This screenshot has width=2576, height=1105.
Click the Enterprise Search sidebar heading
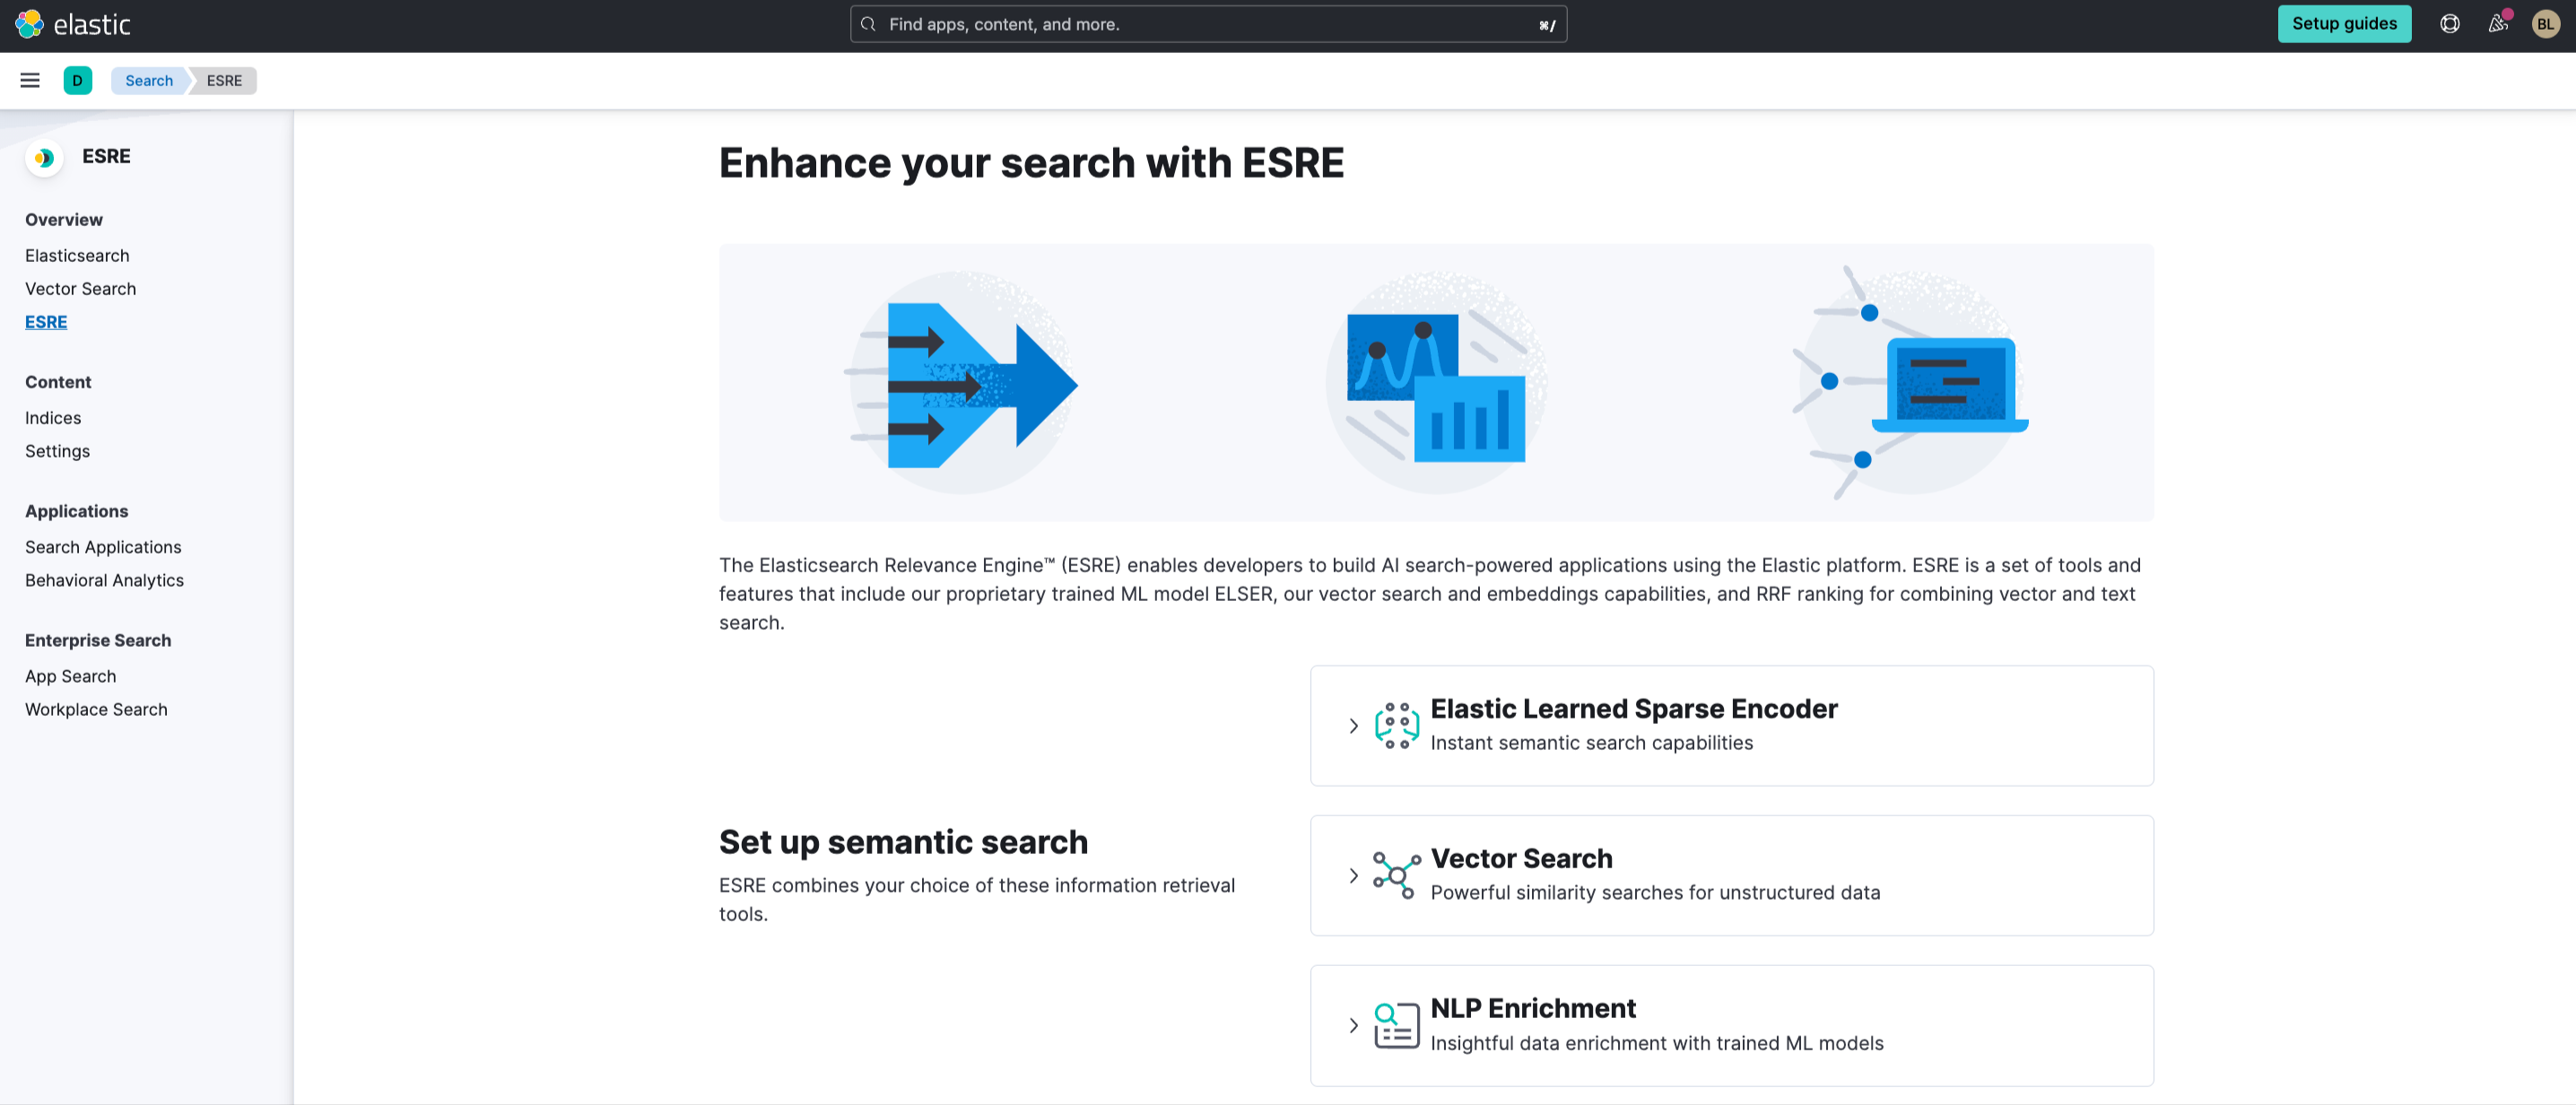(98, 640)
